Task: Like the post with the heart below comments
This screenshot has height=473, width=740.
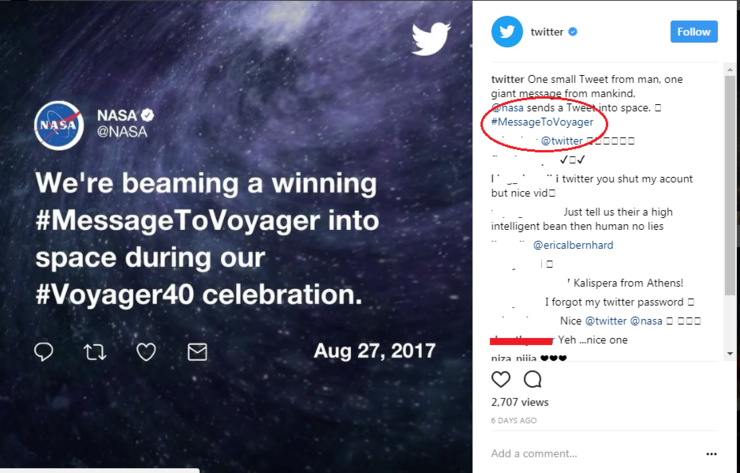Action: [501, 379]
